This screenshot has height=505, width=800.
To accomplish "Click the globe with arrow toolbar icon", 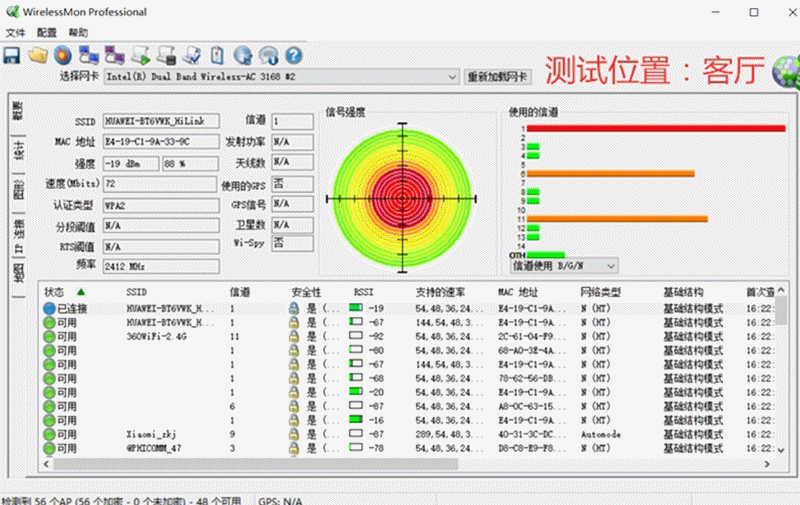I will 242,54.
